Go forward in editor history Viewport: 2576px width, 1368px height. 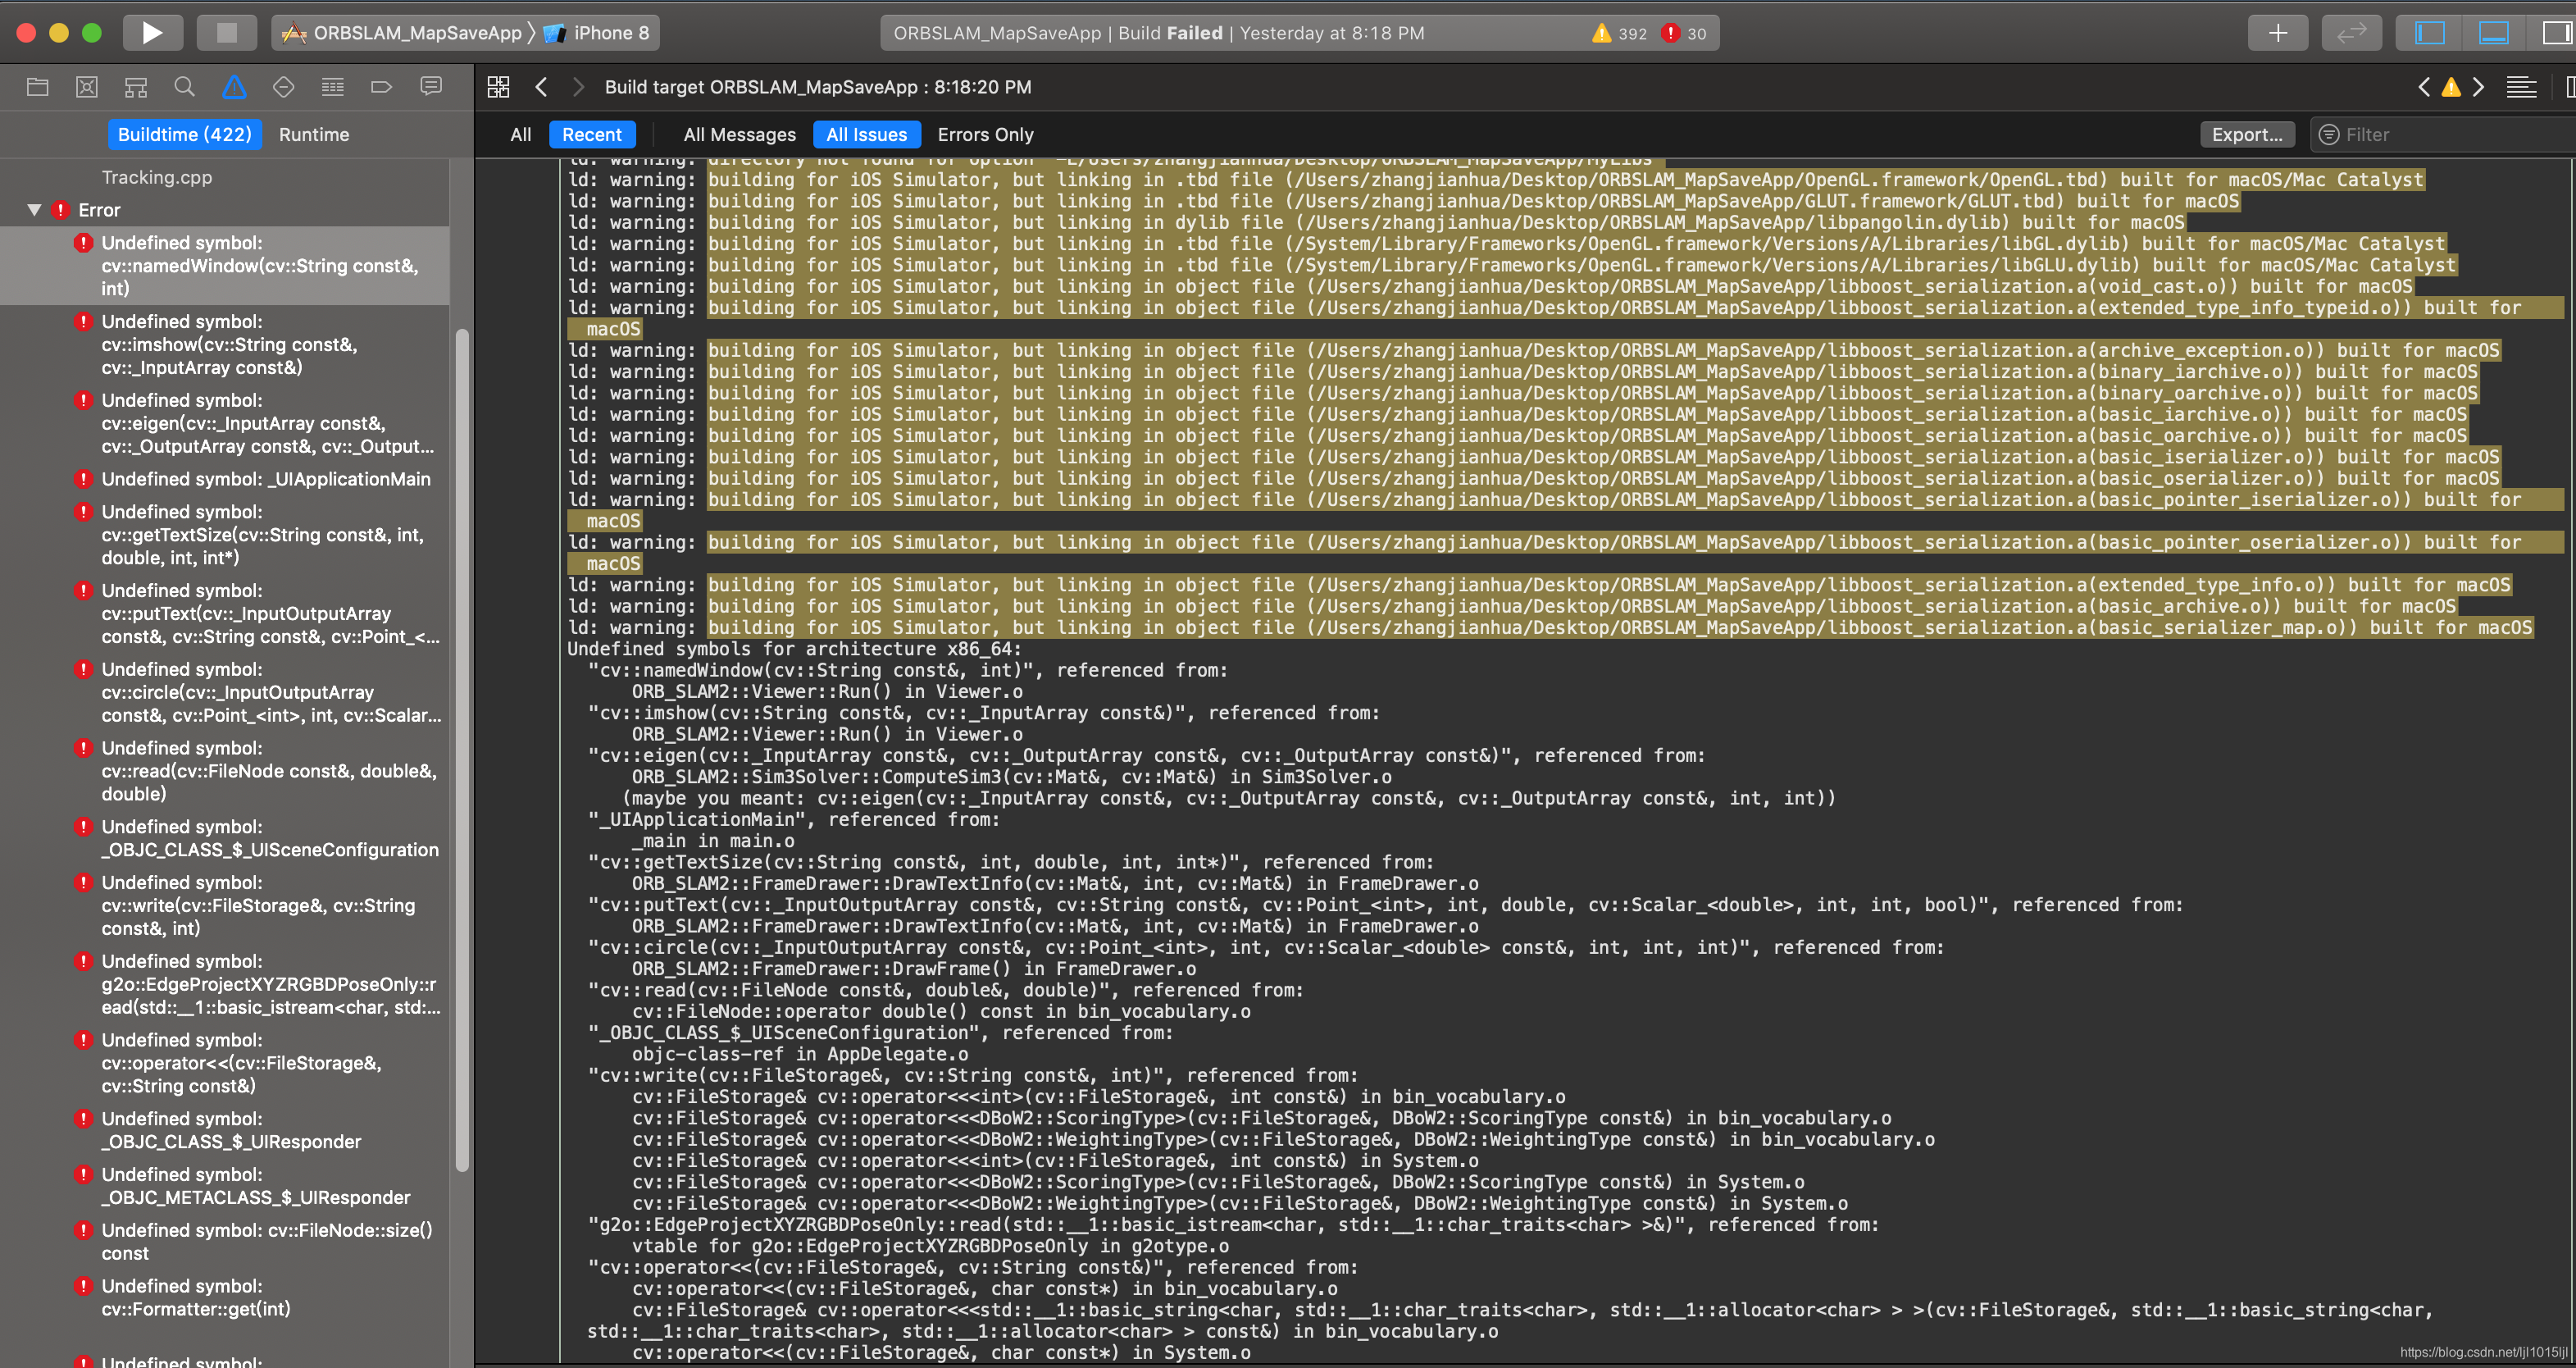tap(578, 87)
